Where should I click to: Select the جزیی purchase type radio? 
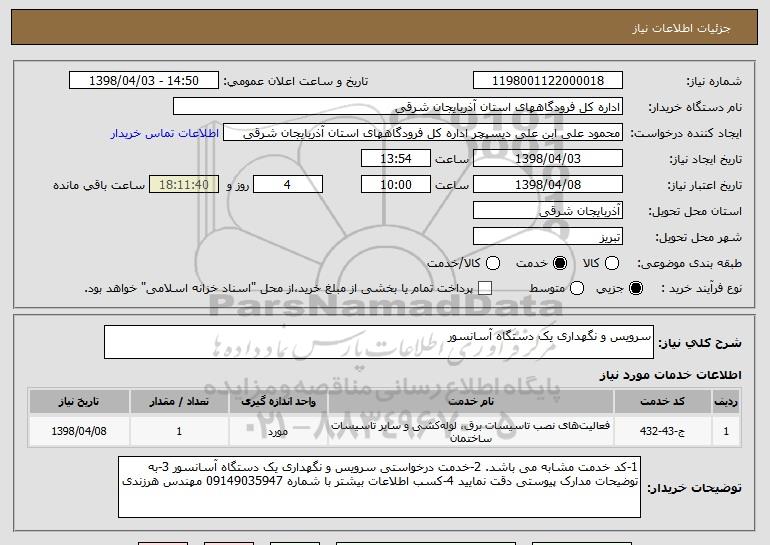click(x=635, y=288)
